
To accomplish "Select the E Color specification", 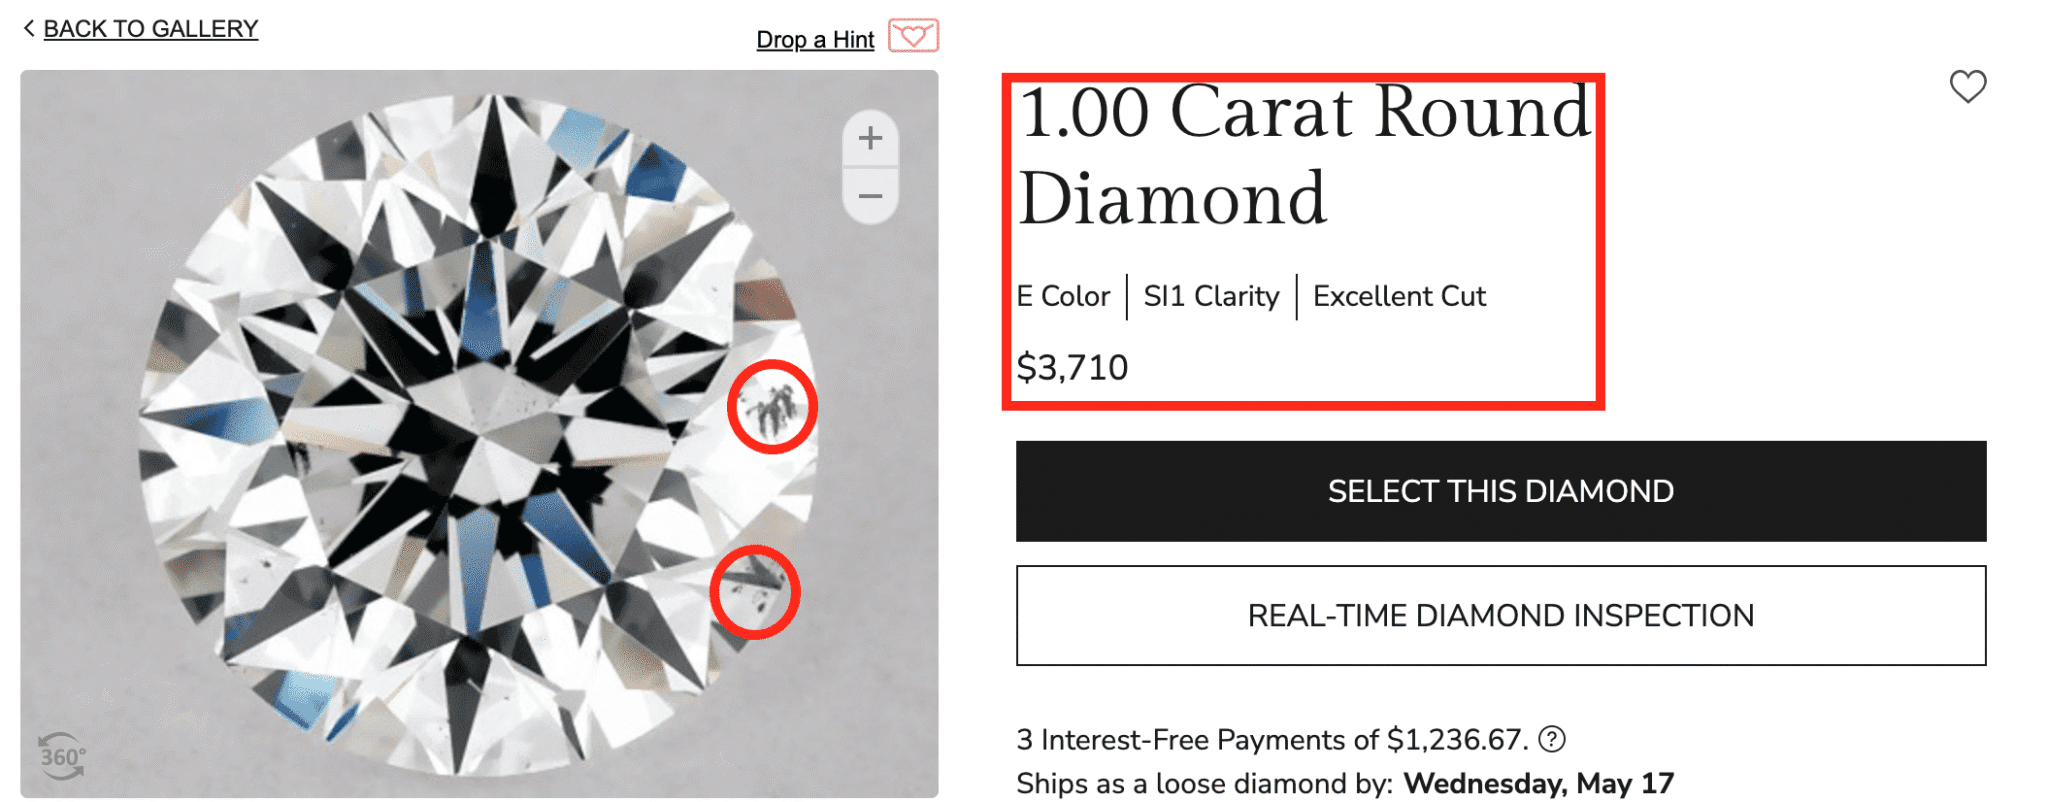I will tap(1063, 296).
